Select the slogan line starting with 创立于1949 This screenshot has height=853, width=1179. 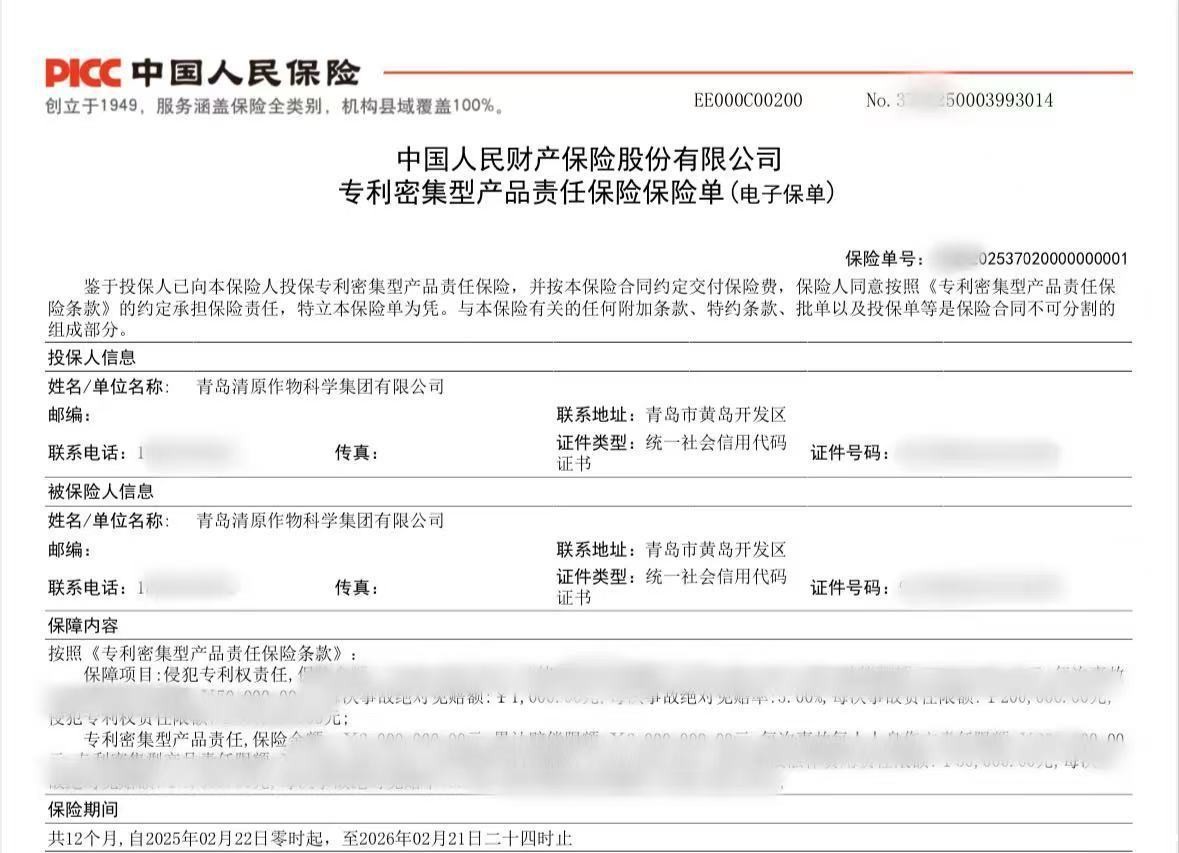[x=274, y=106]
